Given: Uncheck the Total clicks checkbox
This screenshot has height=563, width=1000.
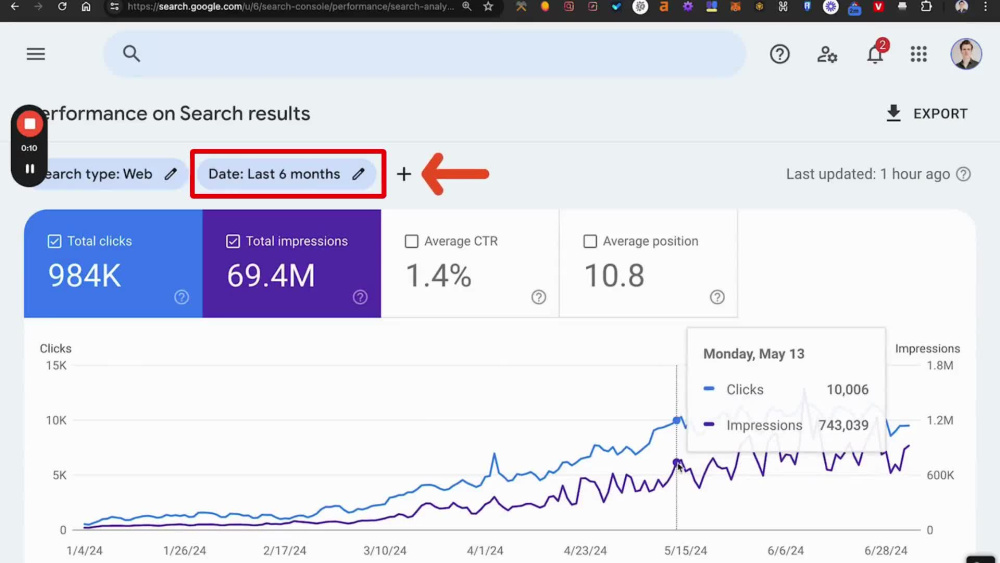Looking at the screenshot, I should (x=54, y=241).
